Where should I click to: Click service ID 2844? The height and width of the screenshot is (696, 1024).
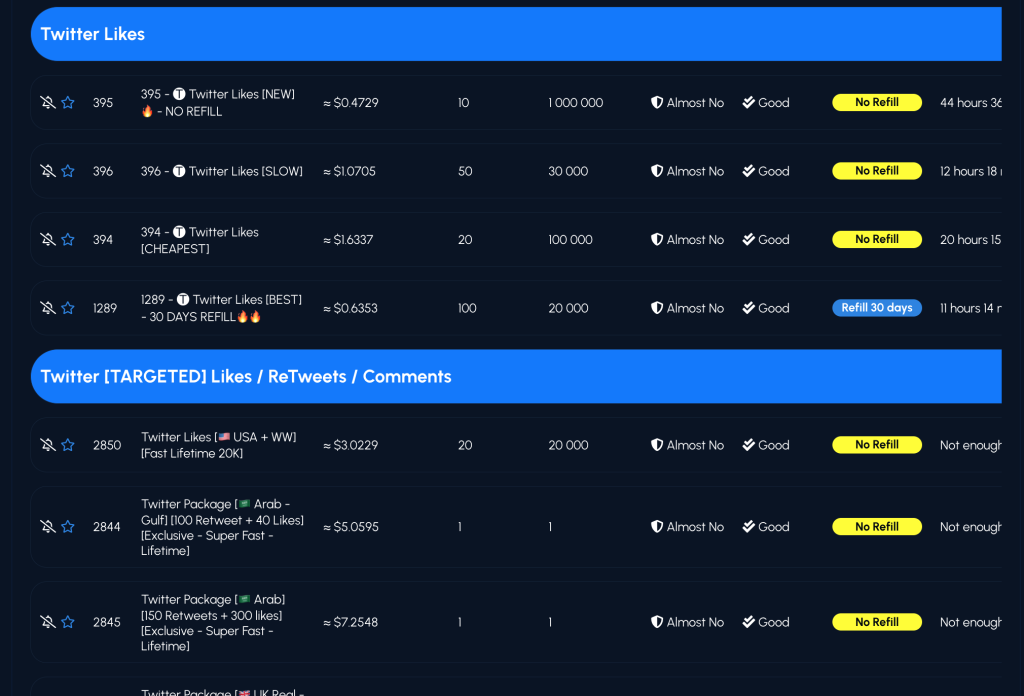pos(106,527)
